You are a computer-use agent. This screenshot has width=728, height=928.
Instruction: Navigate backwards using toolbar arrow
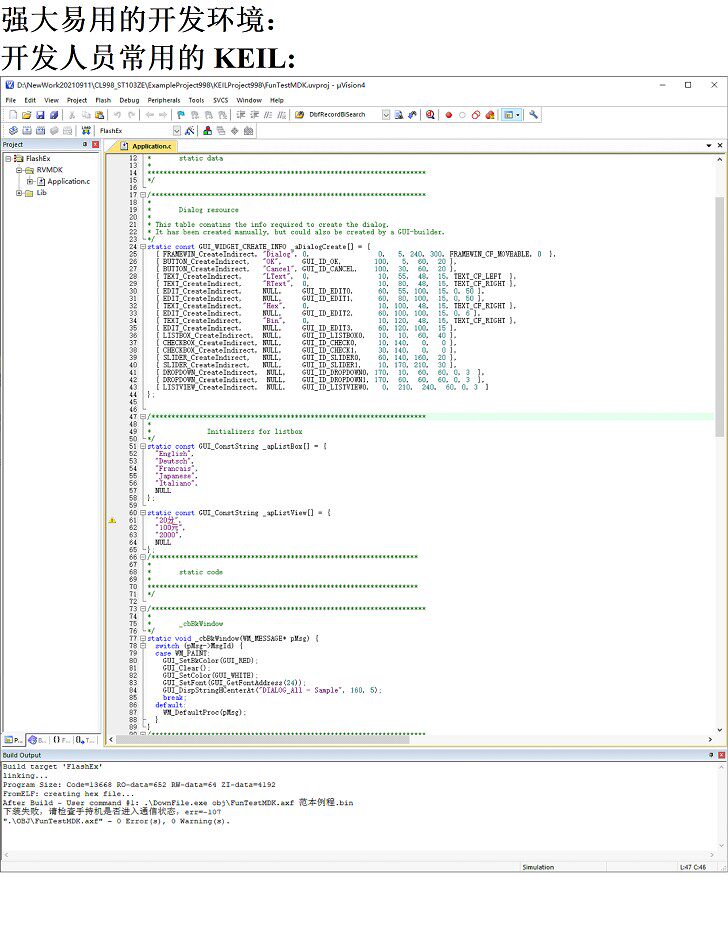pyautogui.click(x=149, y=115)
